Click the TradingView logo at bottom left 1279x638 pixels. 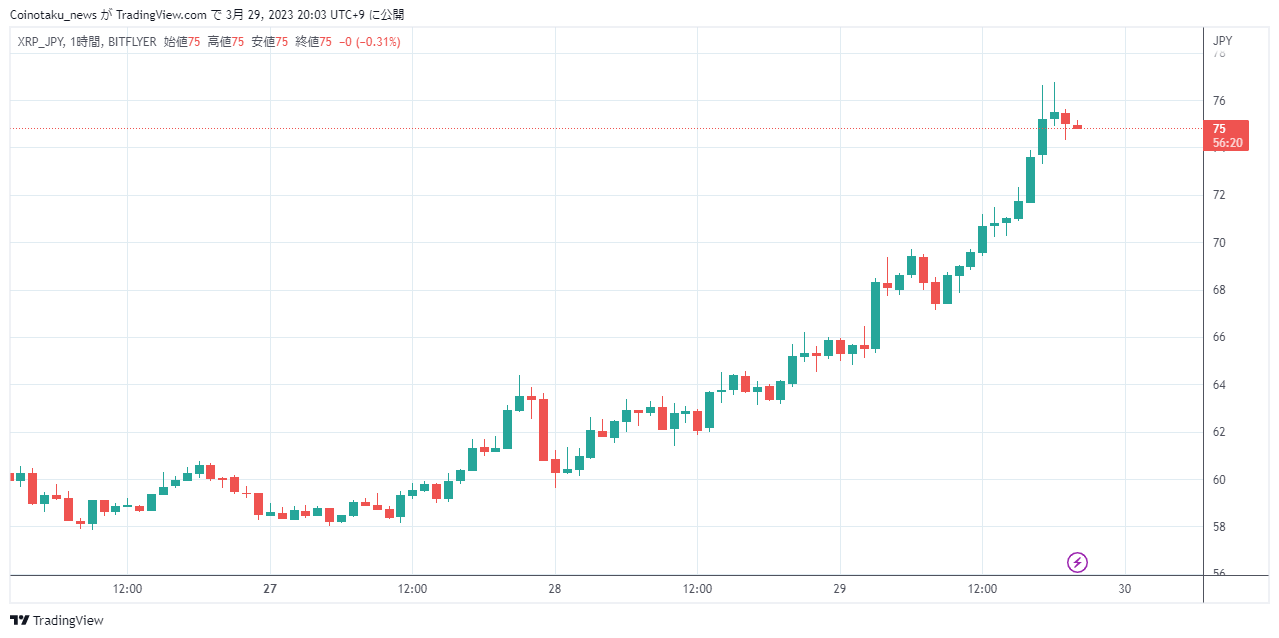click(x=56, y=620)
